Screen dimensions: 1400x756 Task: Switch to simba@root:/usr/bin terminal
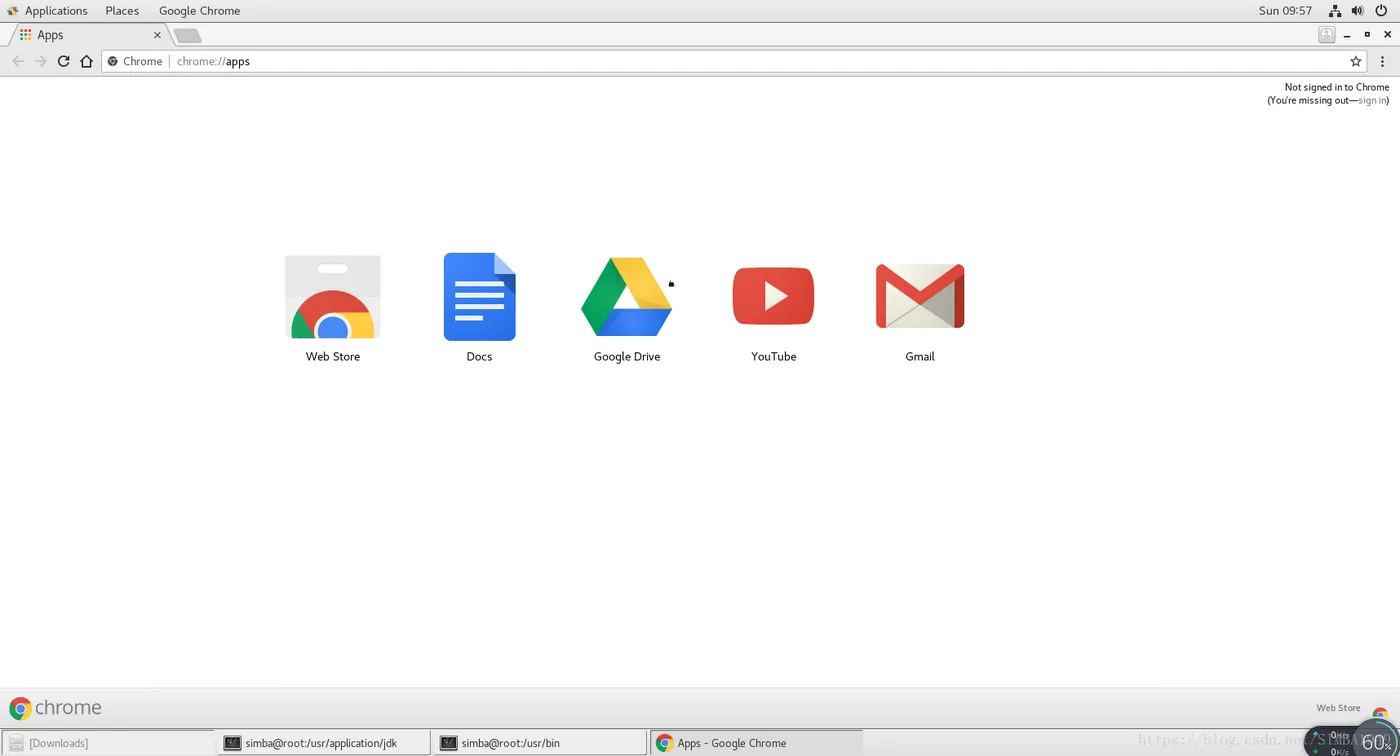539,743
